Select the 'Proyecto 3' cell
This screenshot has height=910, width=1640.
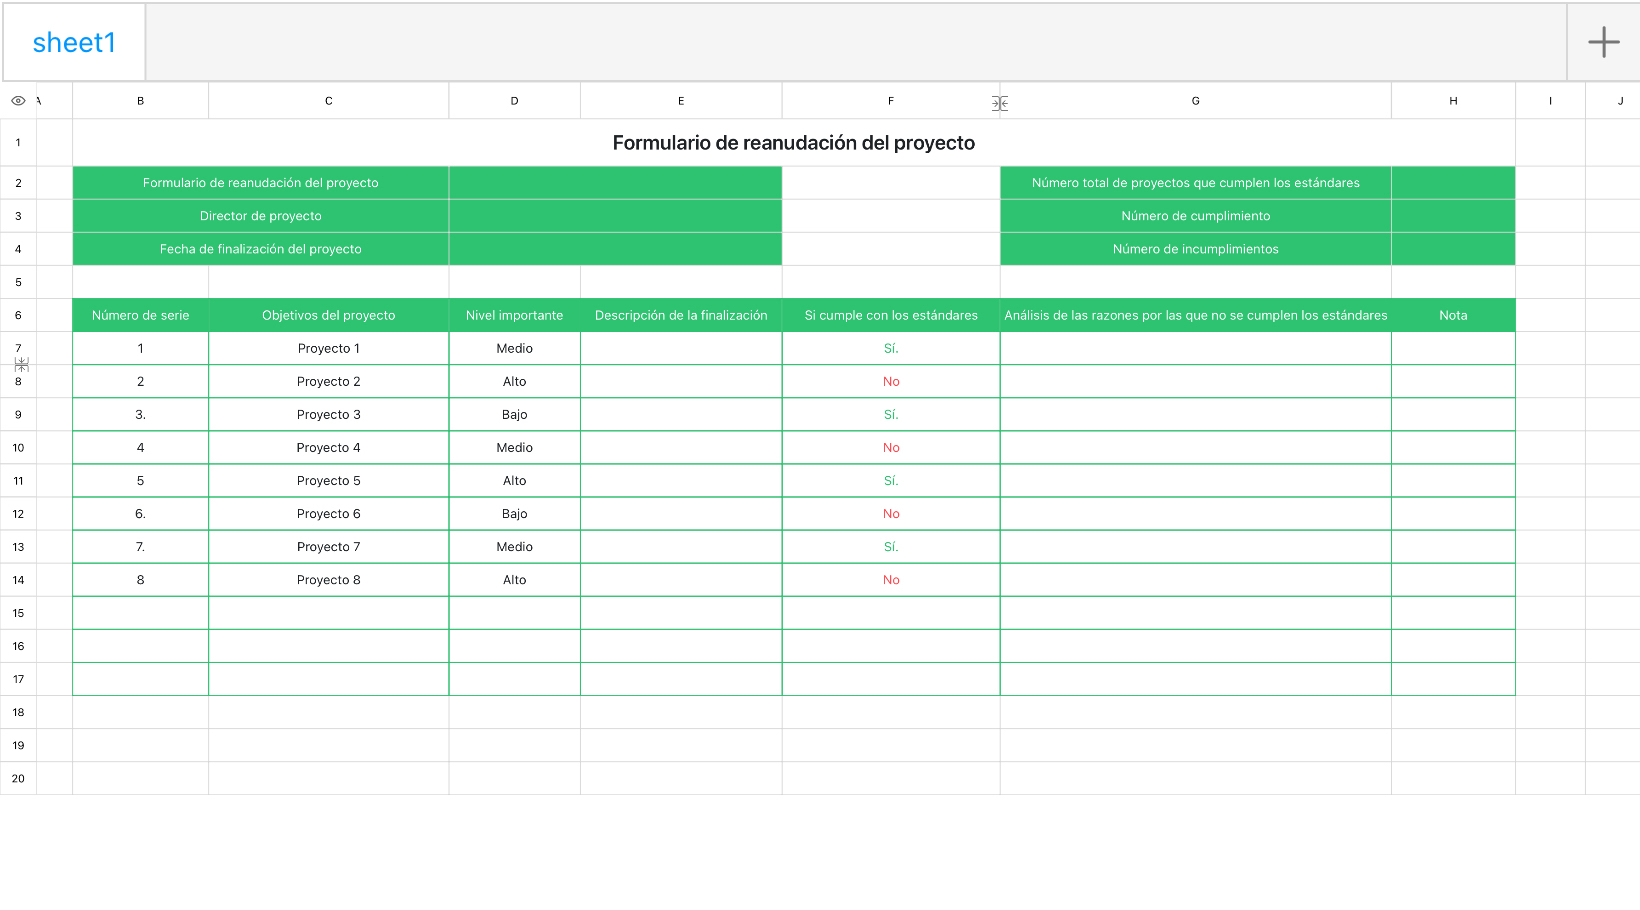pyautogui.click(x=329, y=414)
